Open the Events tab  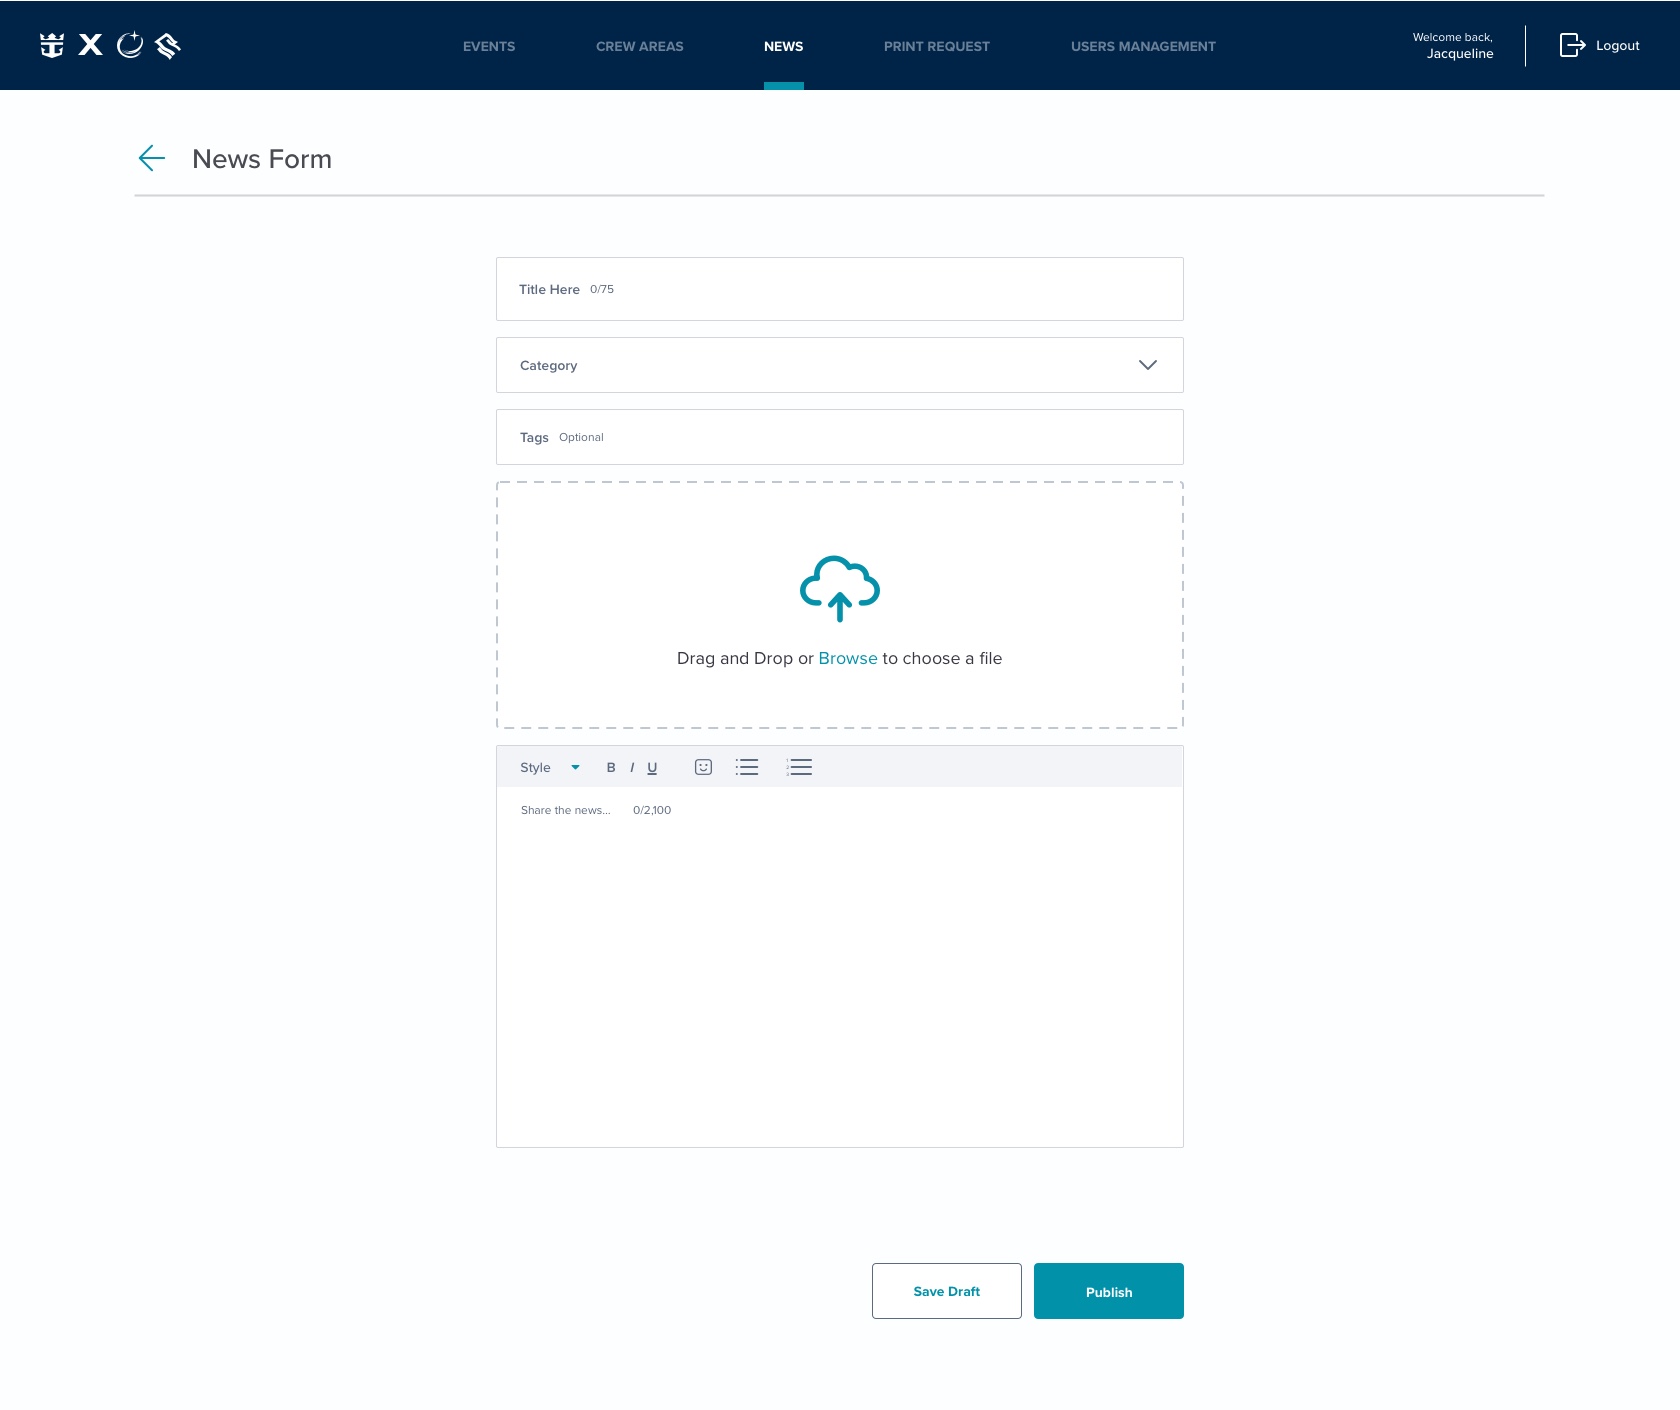[489, 46]
